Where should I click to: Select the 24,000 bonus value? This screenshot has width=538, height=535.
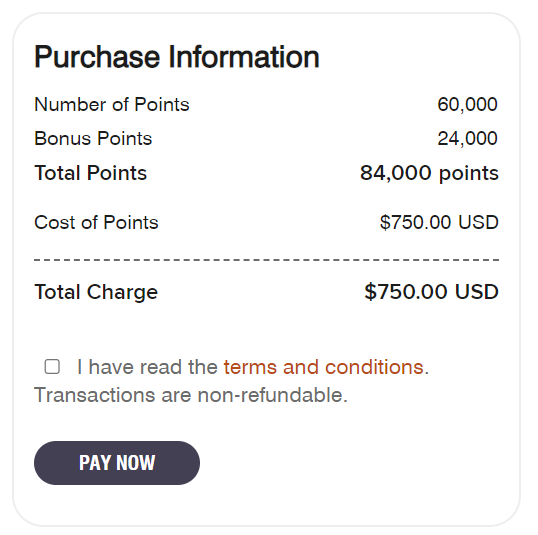pos(467,138)
